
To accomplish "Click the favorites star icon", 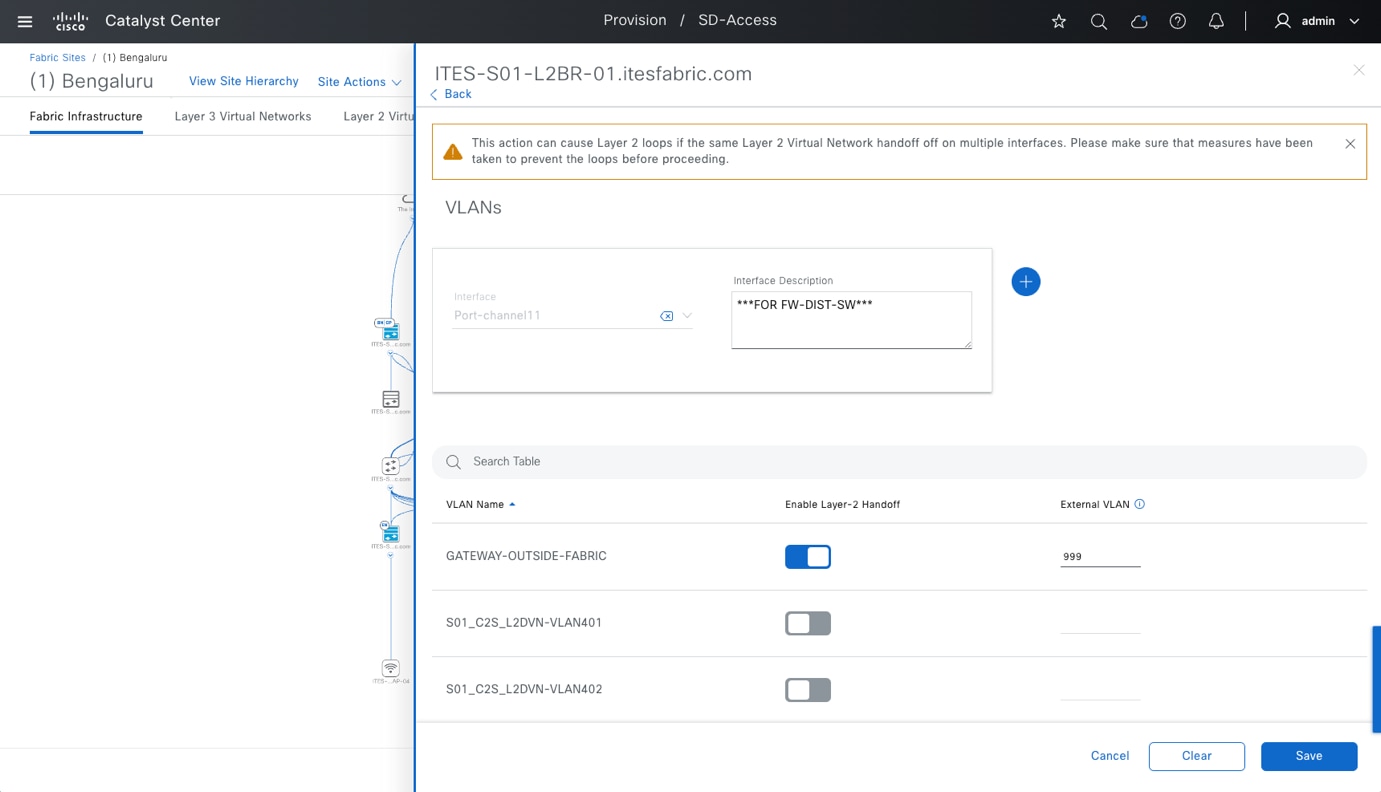I will (x=1059, y=21).
